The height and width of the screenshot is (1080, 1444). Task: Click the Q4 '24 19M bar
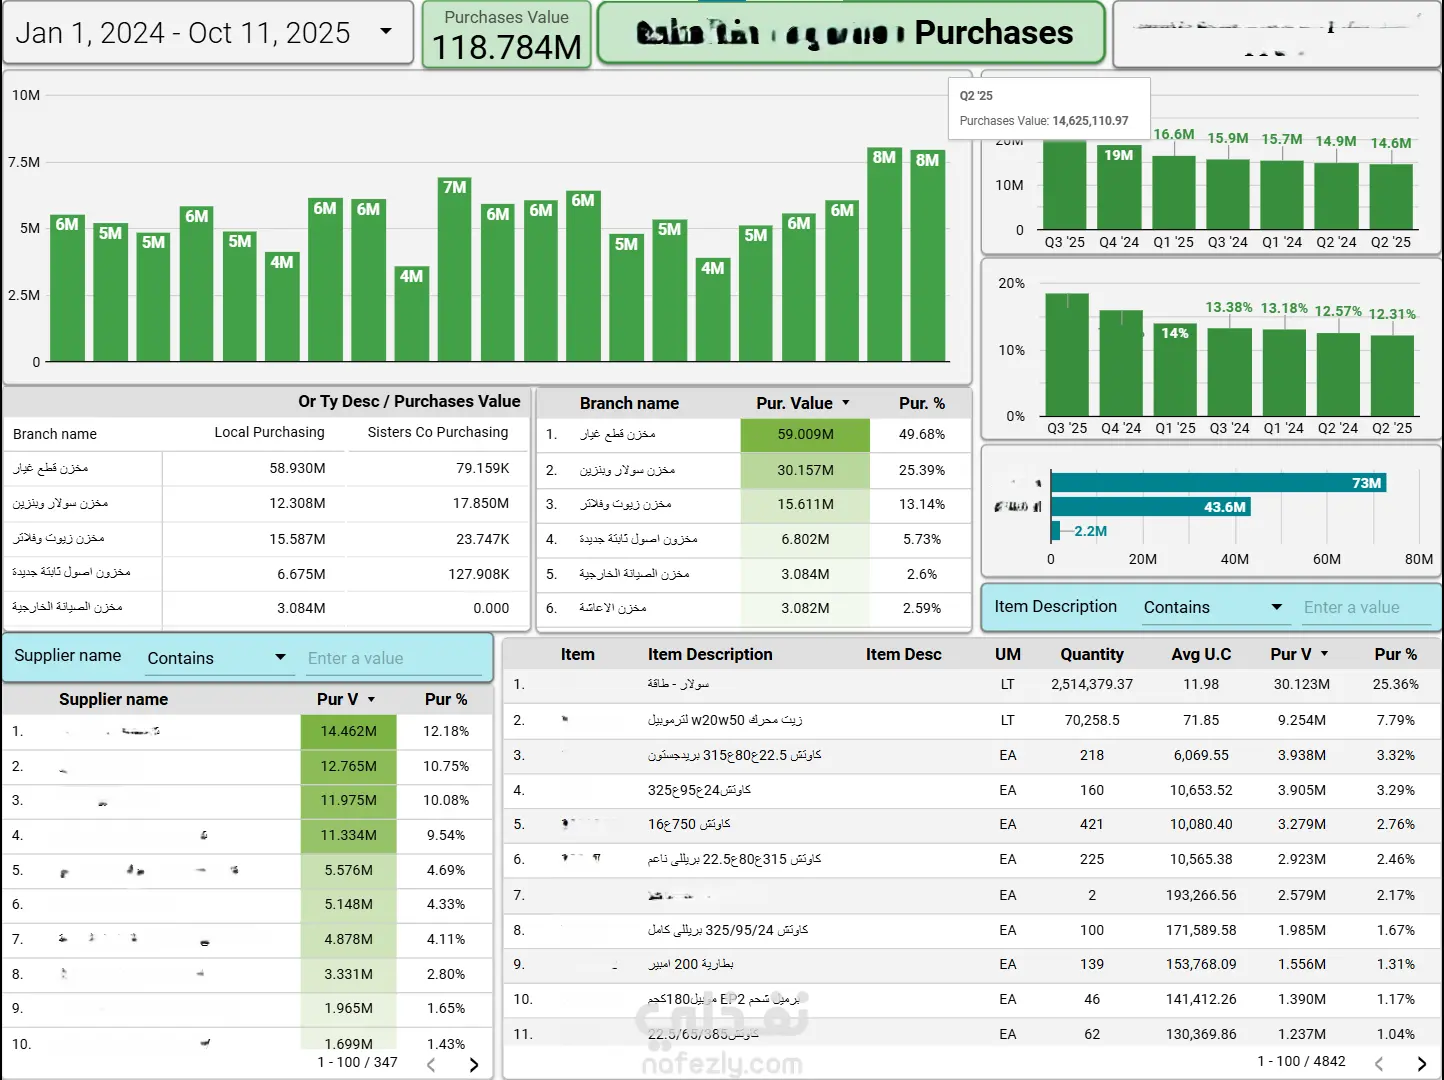(1119, 187)
